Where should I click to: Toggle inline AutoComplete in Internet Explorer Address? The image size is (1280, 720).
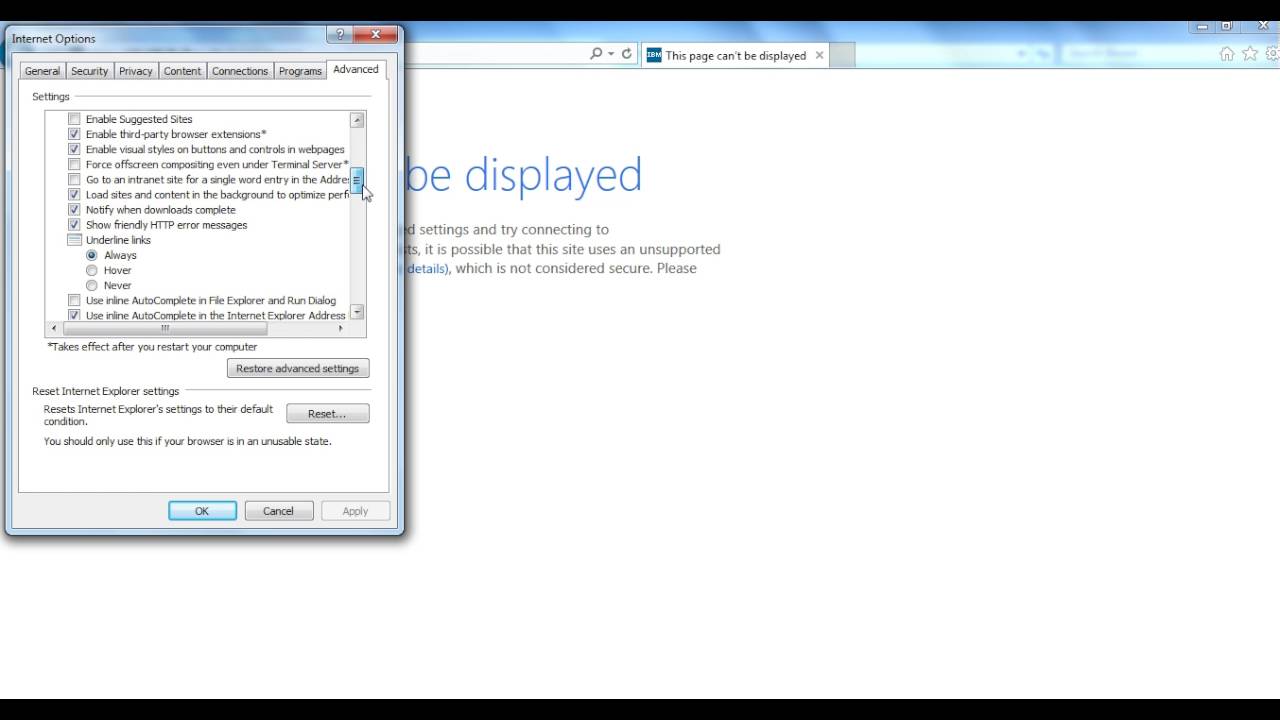point(74,315)
